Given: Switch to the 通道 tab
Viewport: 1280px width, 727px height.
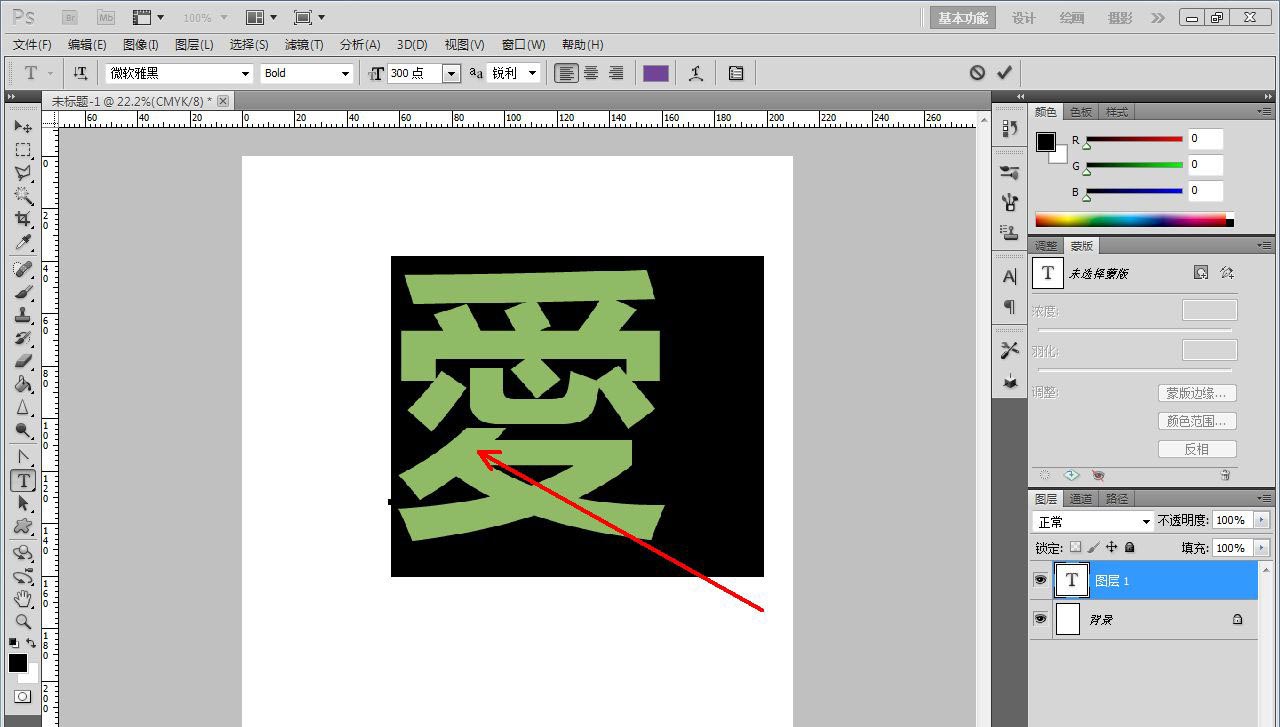Looking at the screenshot, I should click(1081, 498).
